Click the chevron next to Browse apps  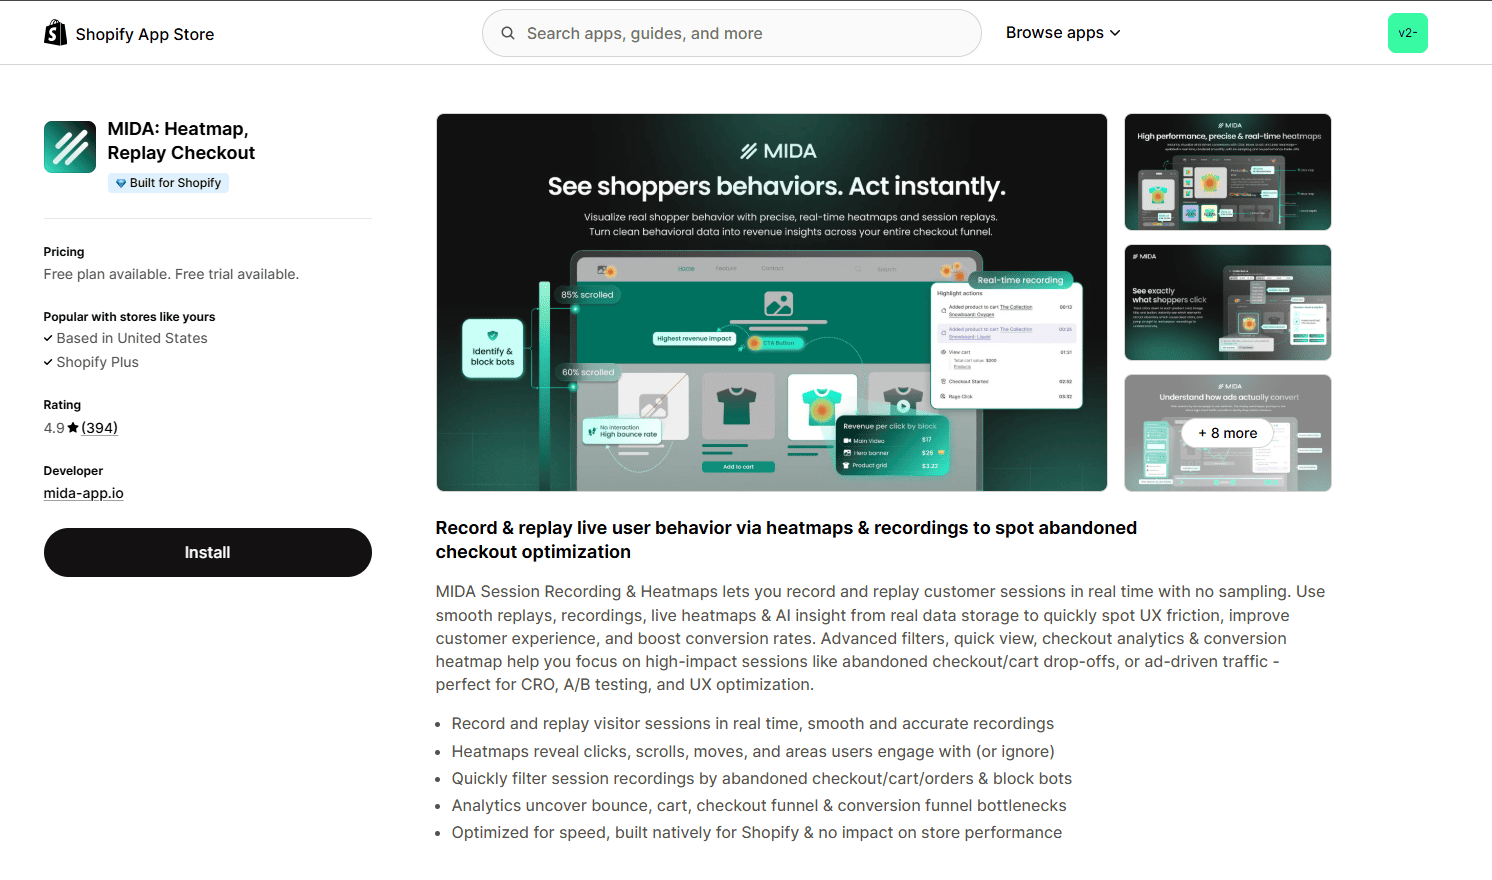tap(1115, 33)
